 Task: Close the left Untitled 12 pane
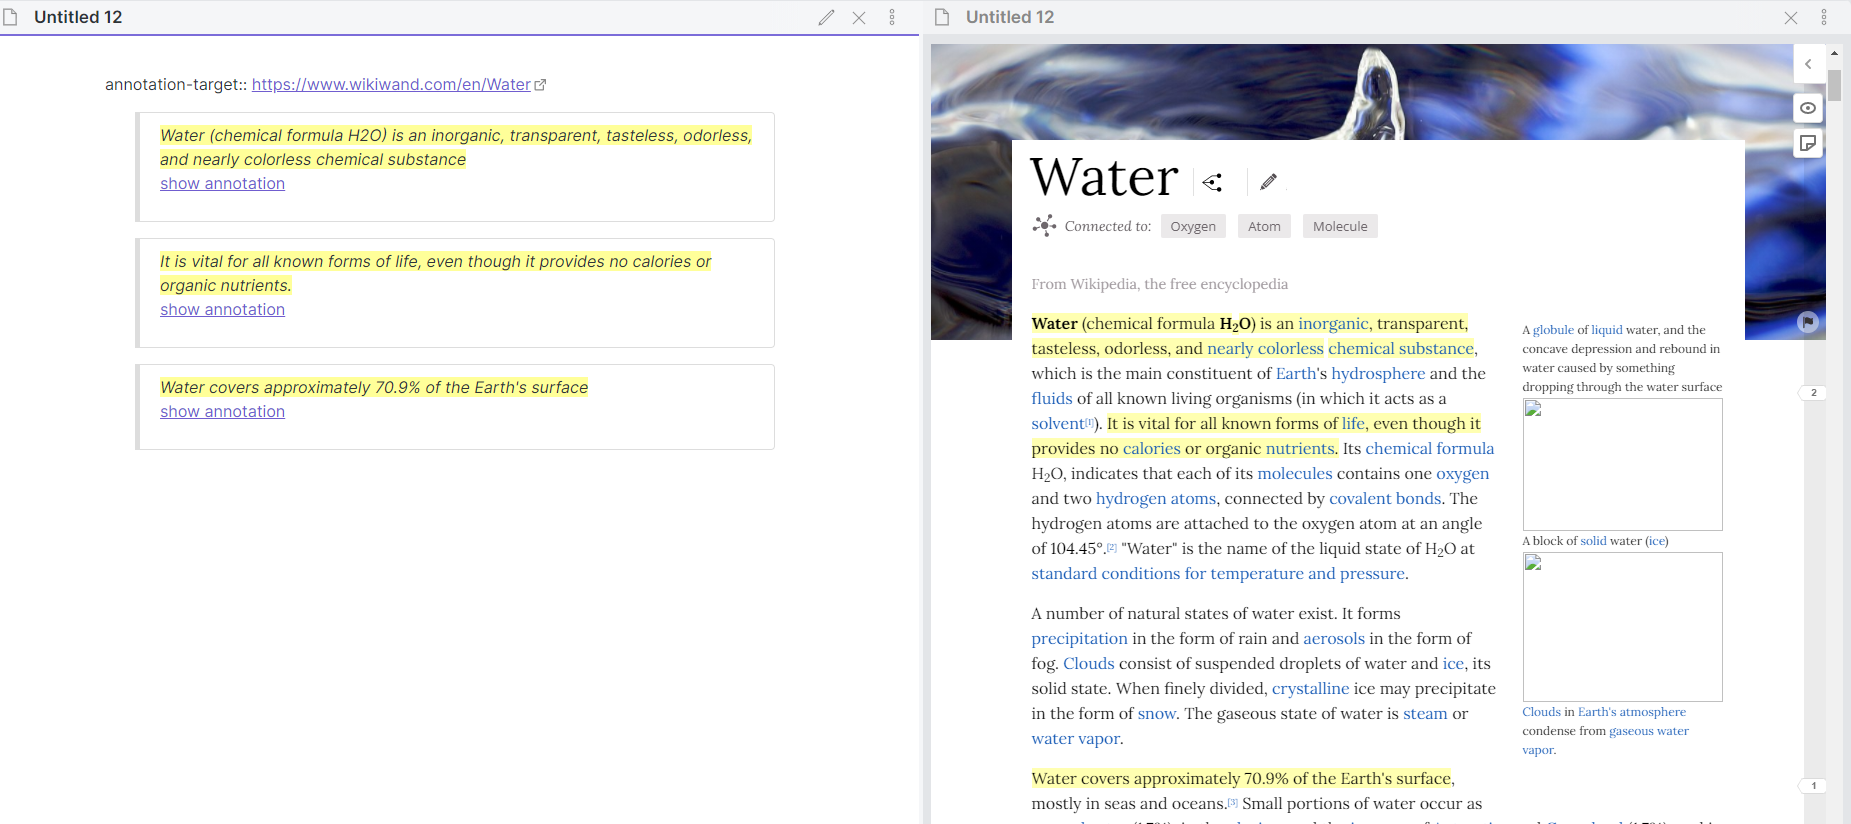click(859, 17)
